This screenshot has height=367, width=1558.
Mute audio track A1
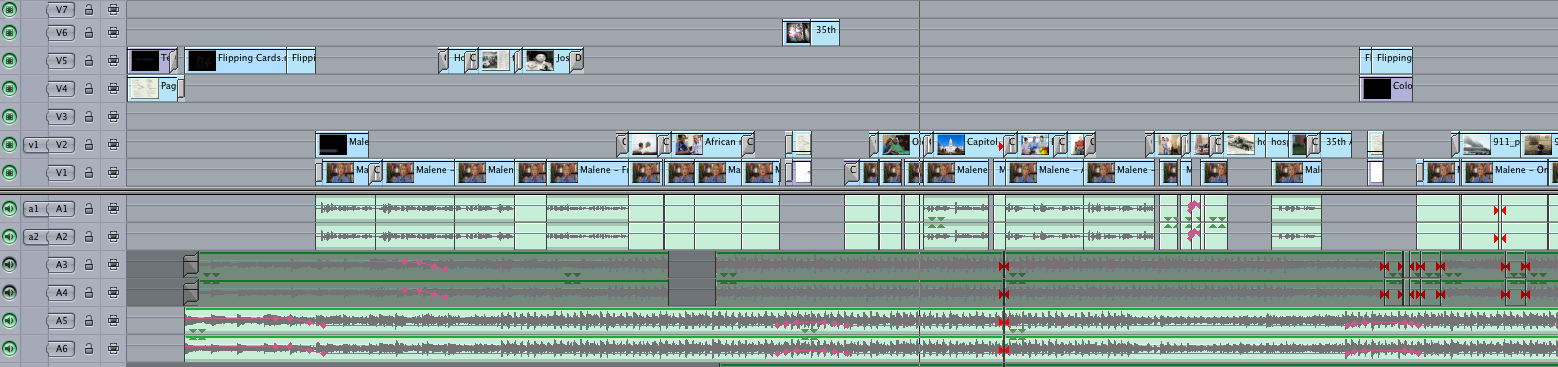point(10,209)
